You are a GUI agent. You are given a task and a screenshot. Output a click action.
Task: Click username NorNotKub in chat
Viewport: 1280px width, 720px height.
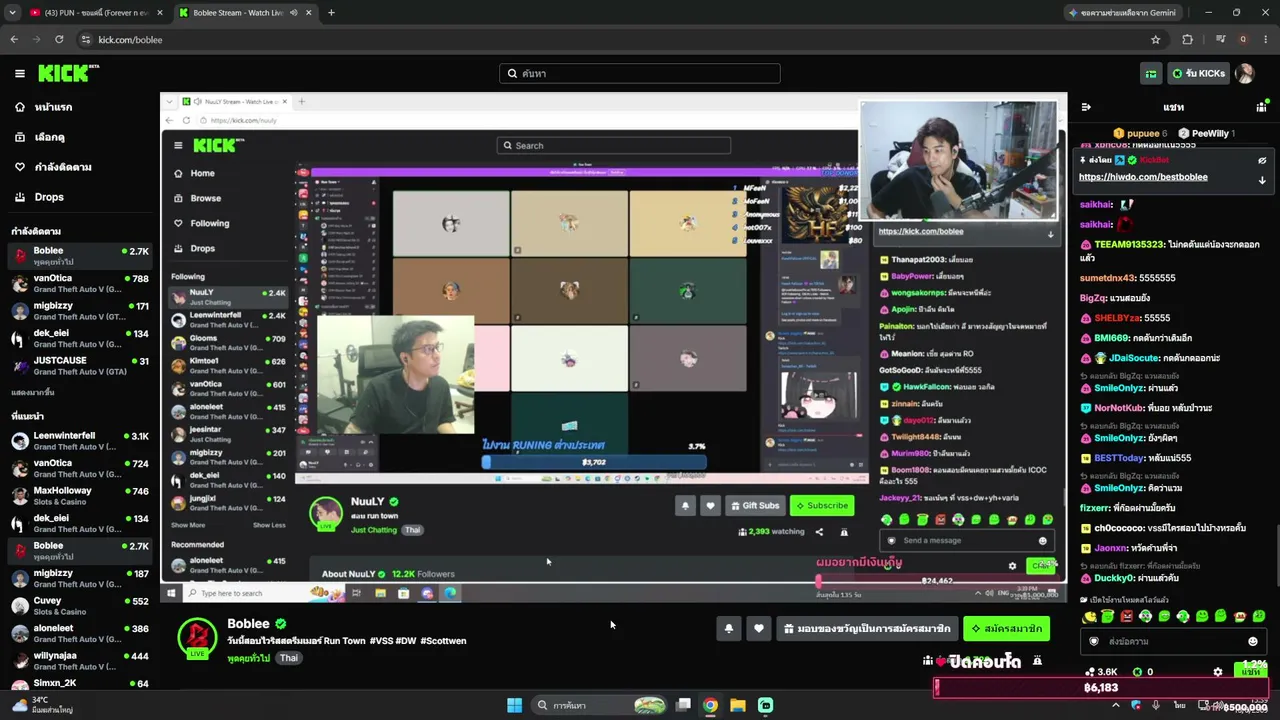pos(1118,408)
